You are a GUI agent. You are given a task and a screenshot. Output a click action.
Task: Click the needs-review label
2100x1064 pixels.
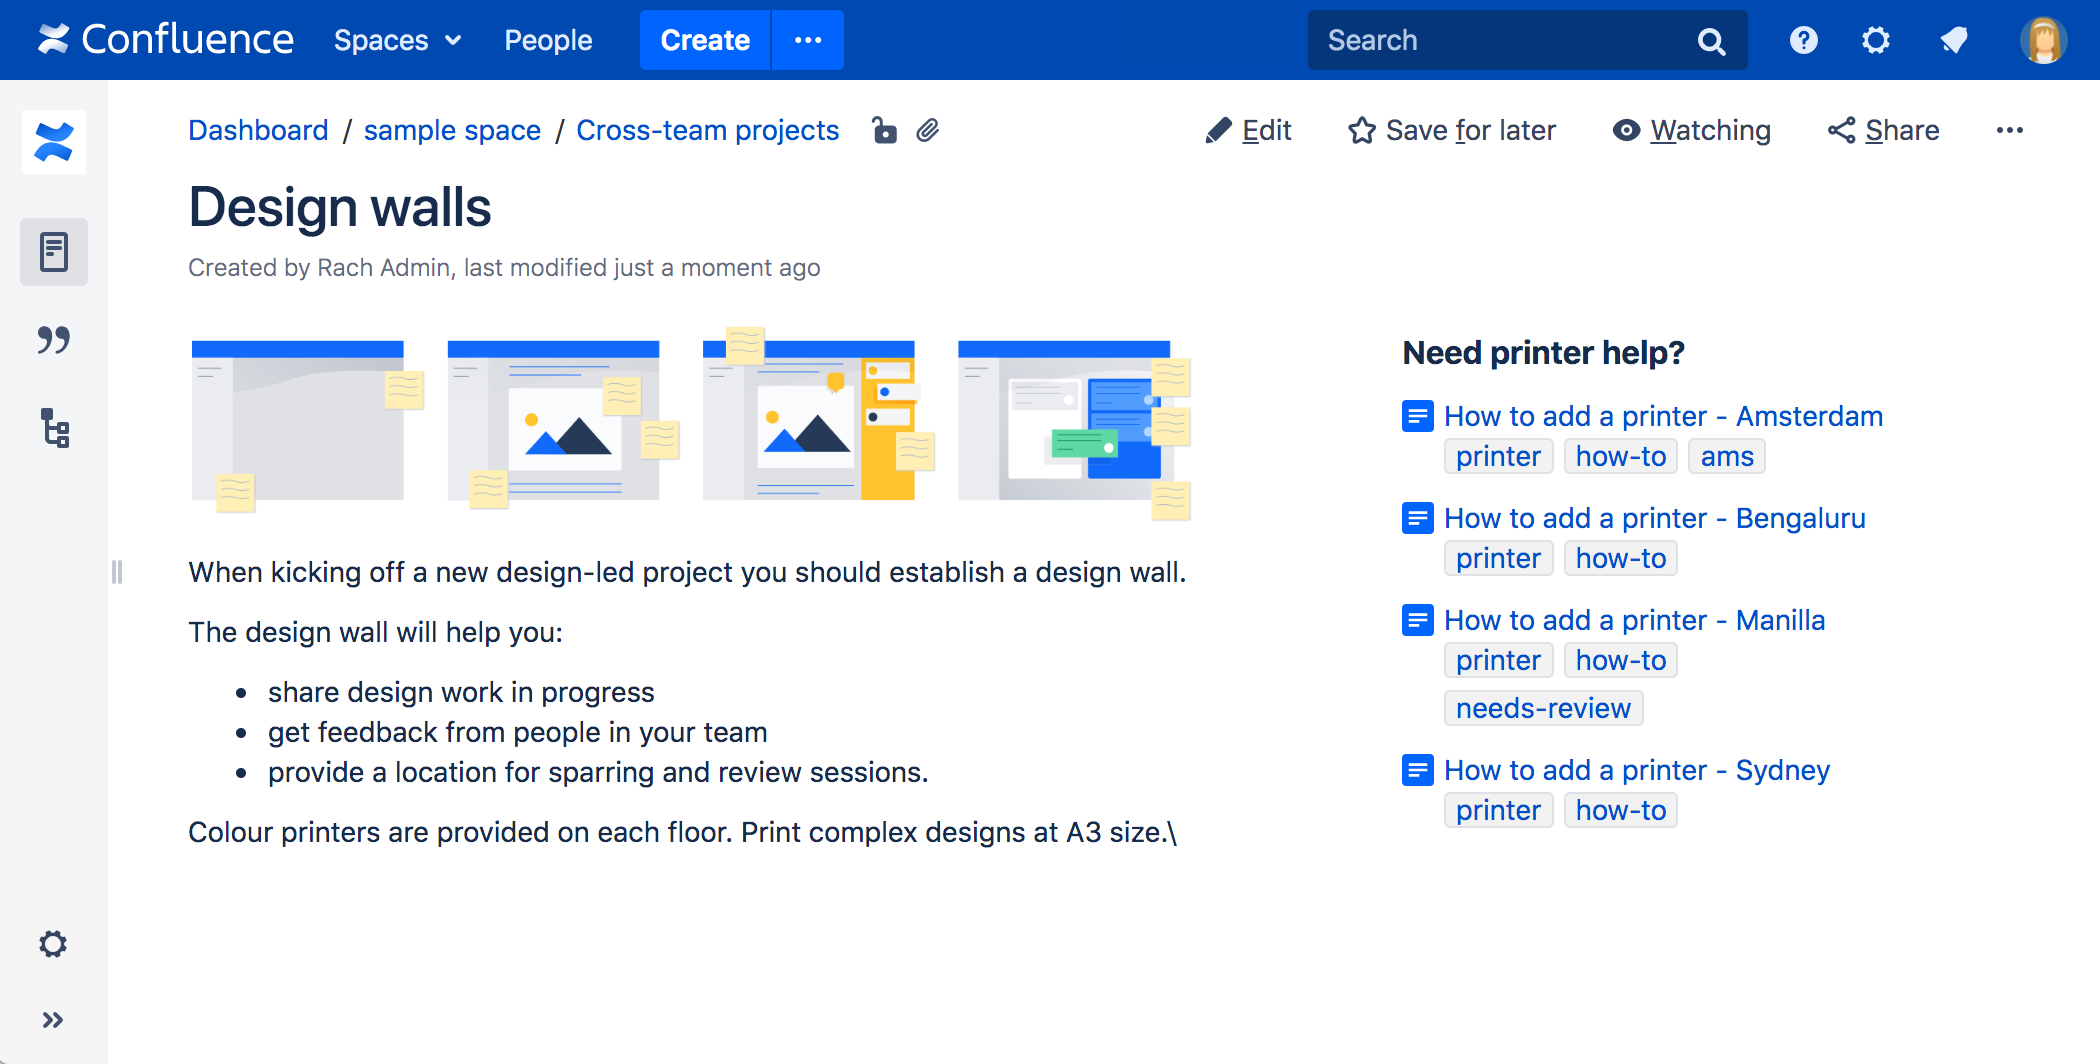point(1543,709)
